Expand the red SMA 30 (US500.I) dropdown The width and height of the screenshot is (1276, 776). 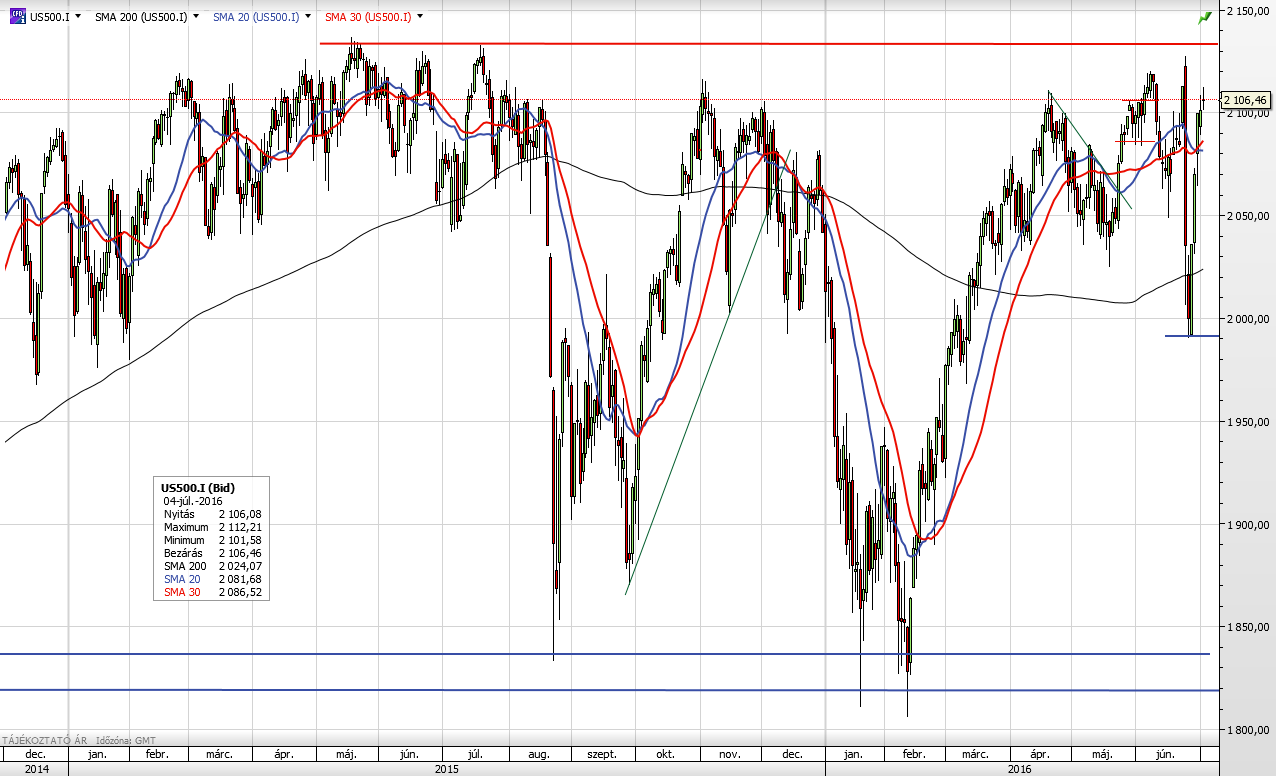[x=420, y=17]
